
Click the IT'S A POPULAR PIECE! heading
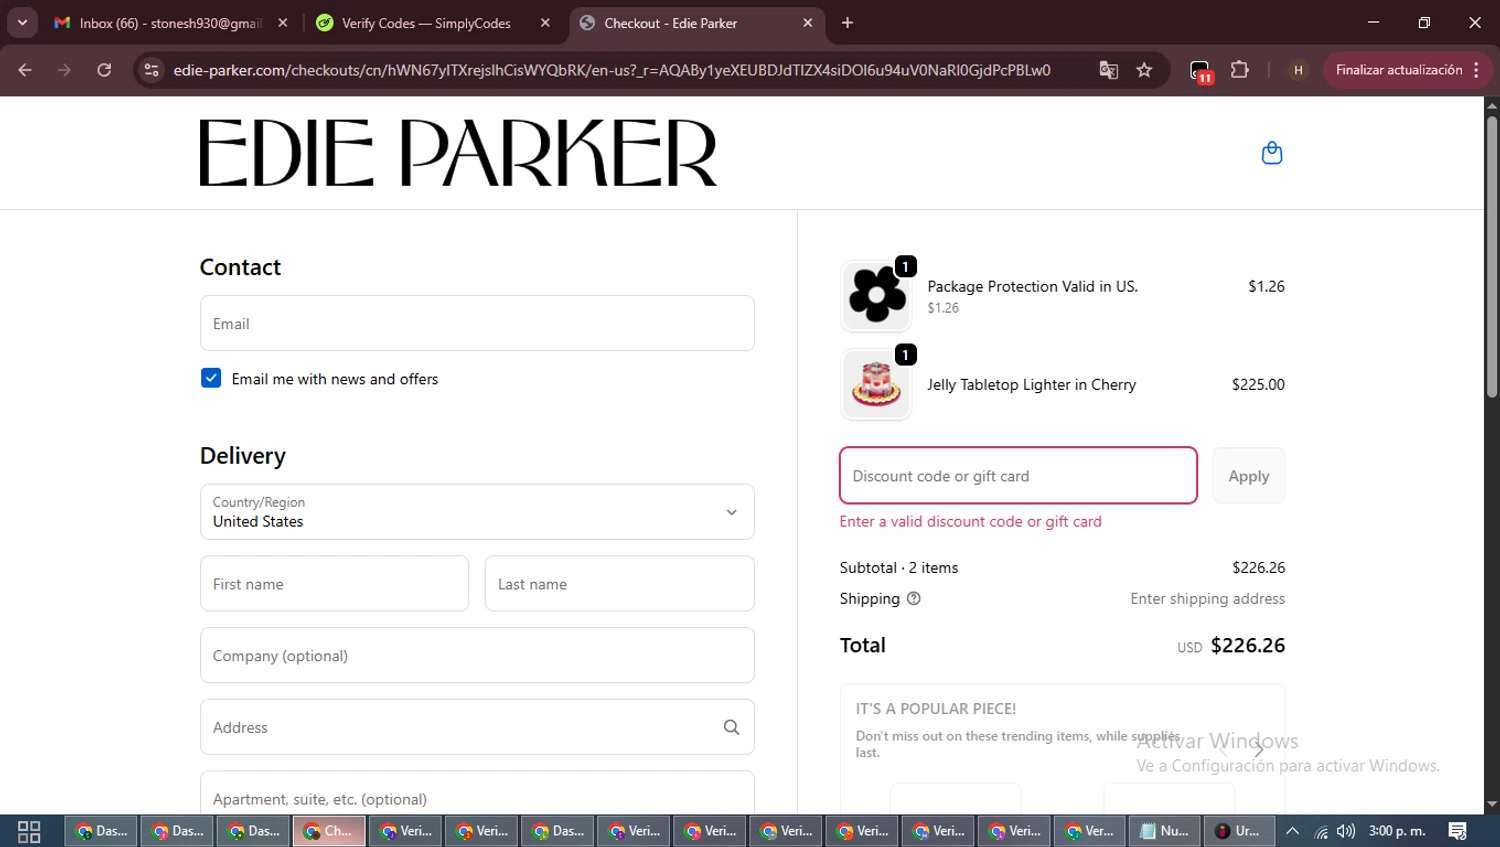point(936,709)
